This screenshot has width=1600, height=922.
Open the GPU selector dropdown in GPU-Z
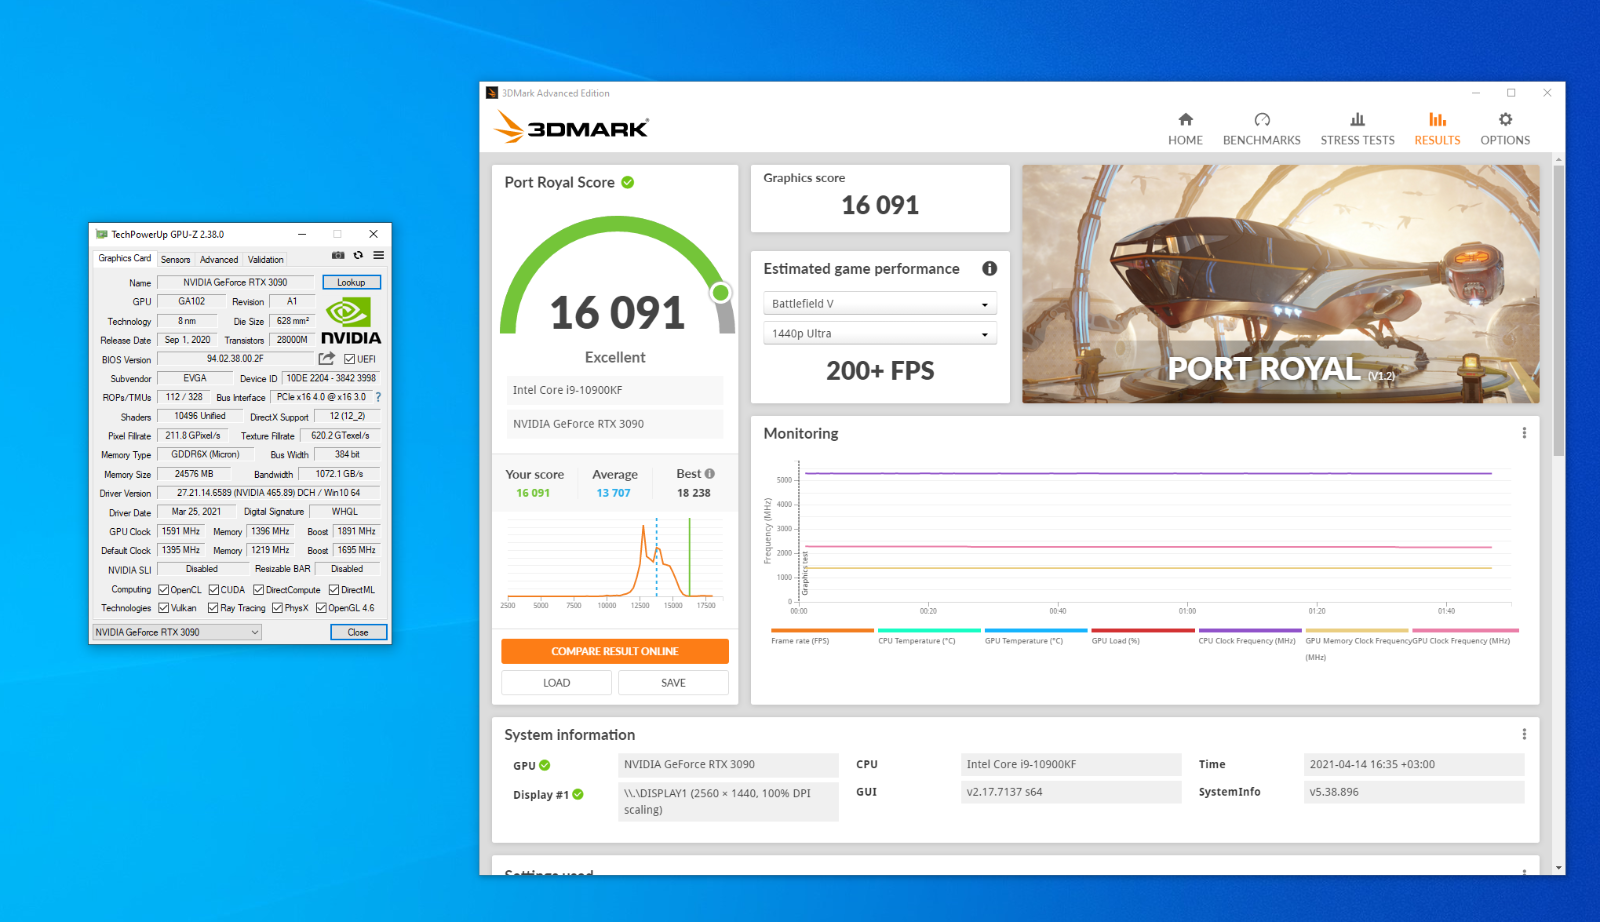177,632
